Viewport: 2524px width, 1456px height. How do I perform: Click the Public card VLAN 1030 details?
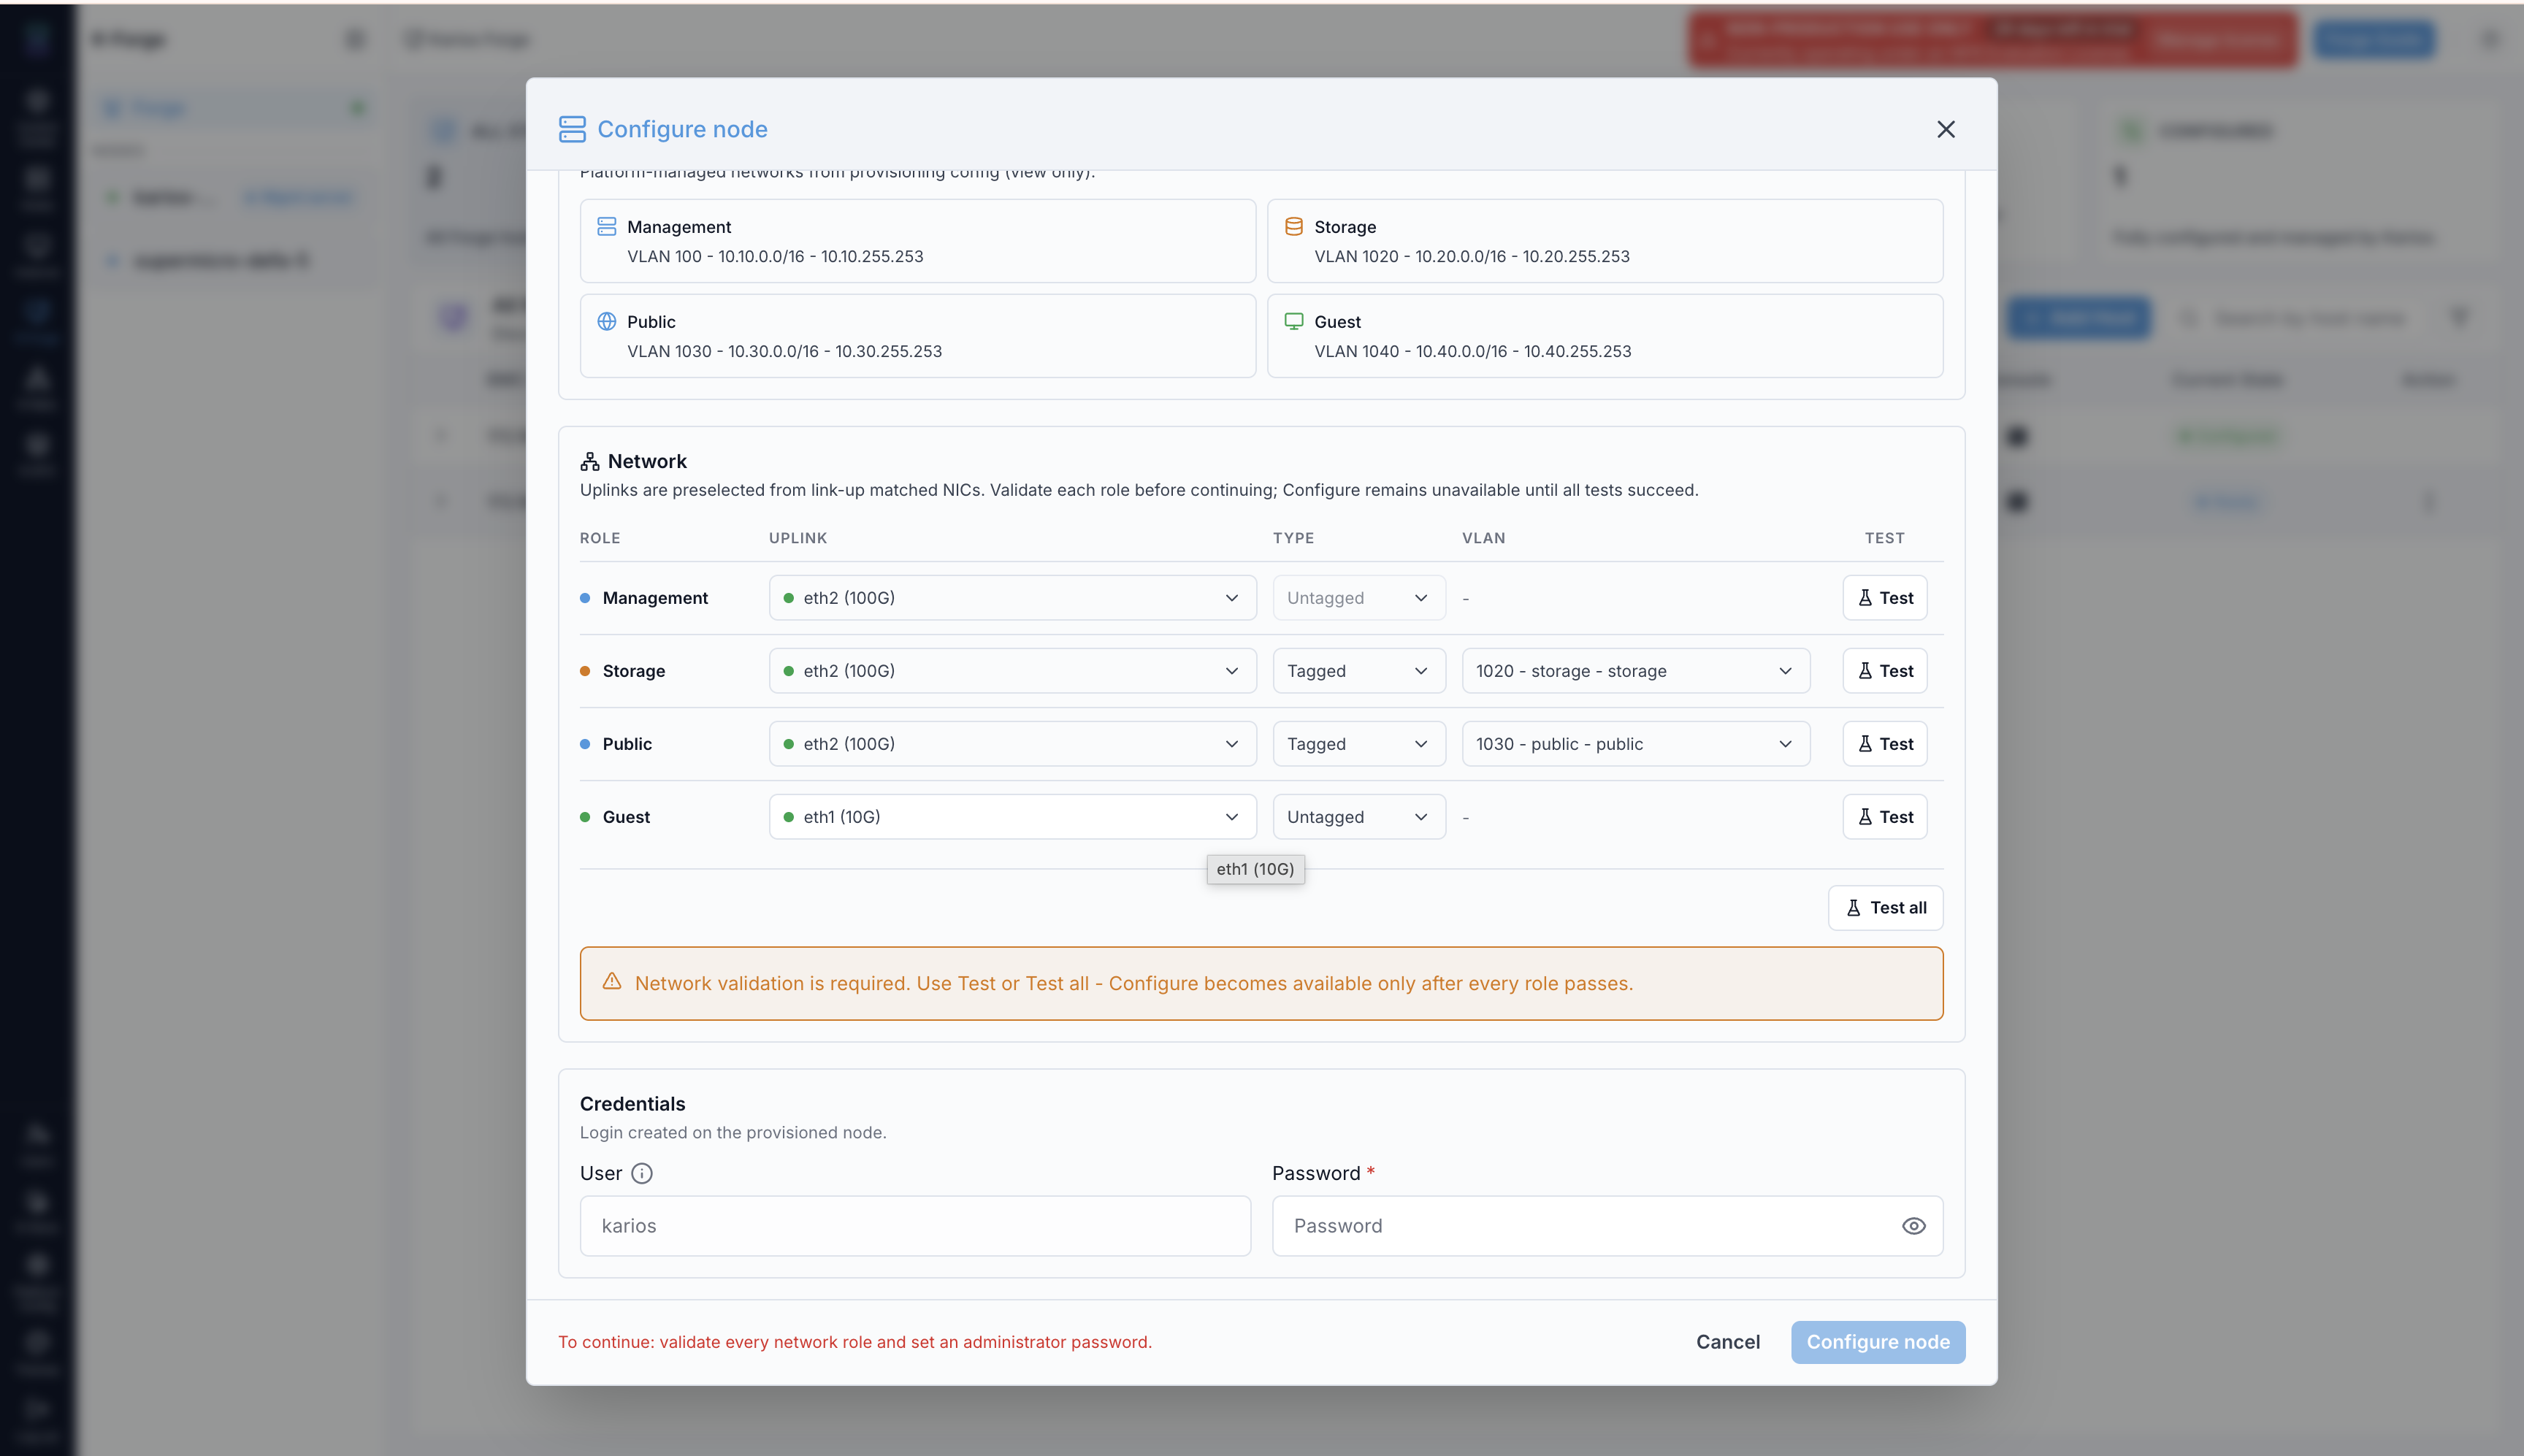click(784, 351)
